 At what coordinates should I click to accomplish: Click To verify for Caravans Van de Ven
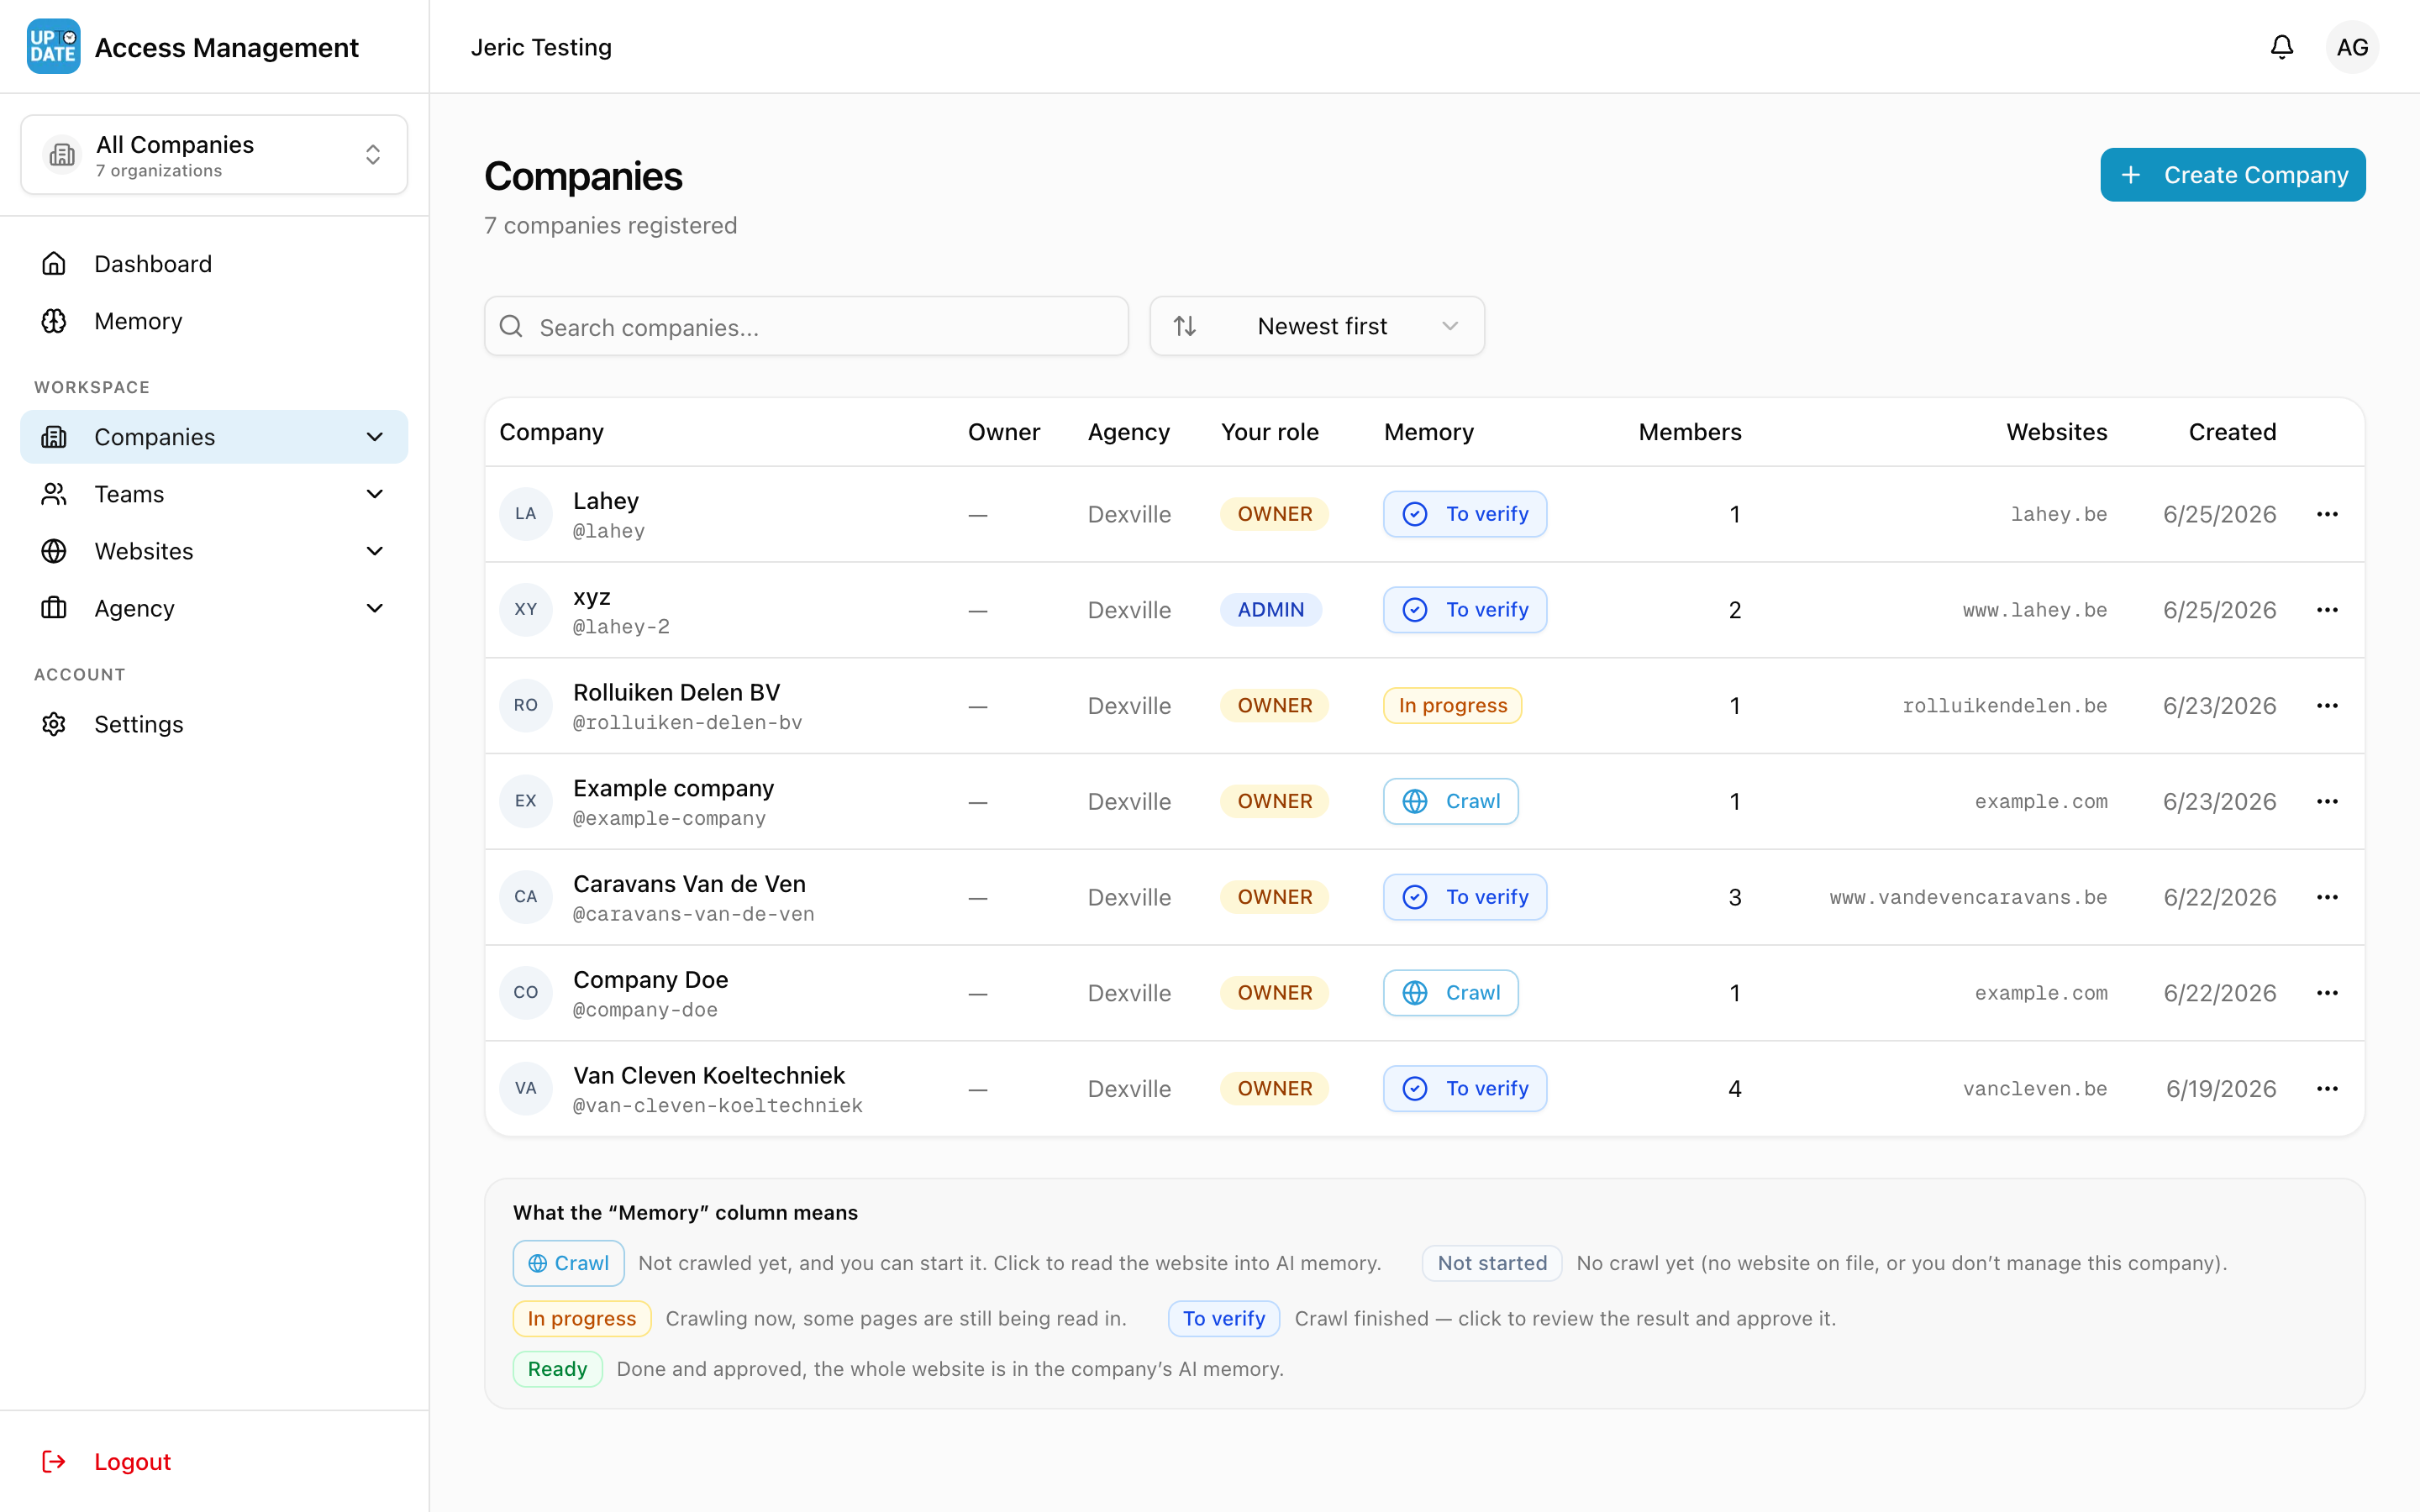tap(1465, 897)
